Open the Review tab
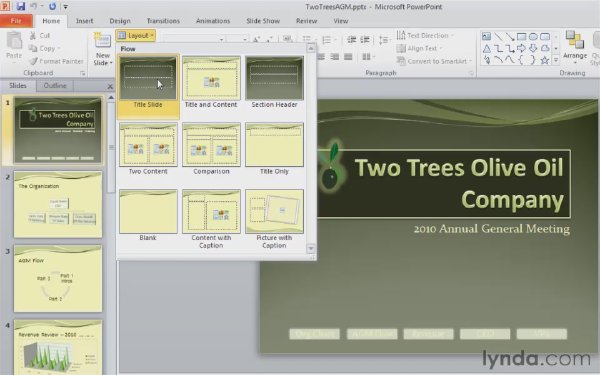The width and height of the screenshot is (600, 375). click(x=306, y=21)
